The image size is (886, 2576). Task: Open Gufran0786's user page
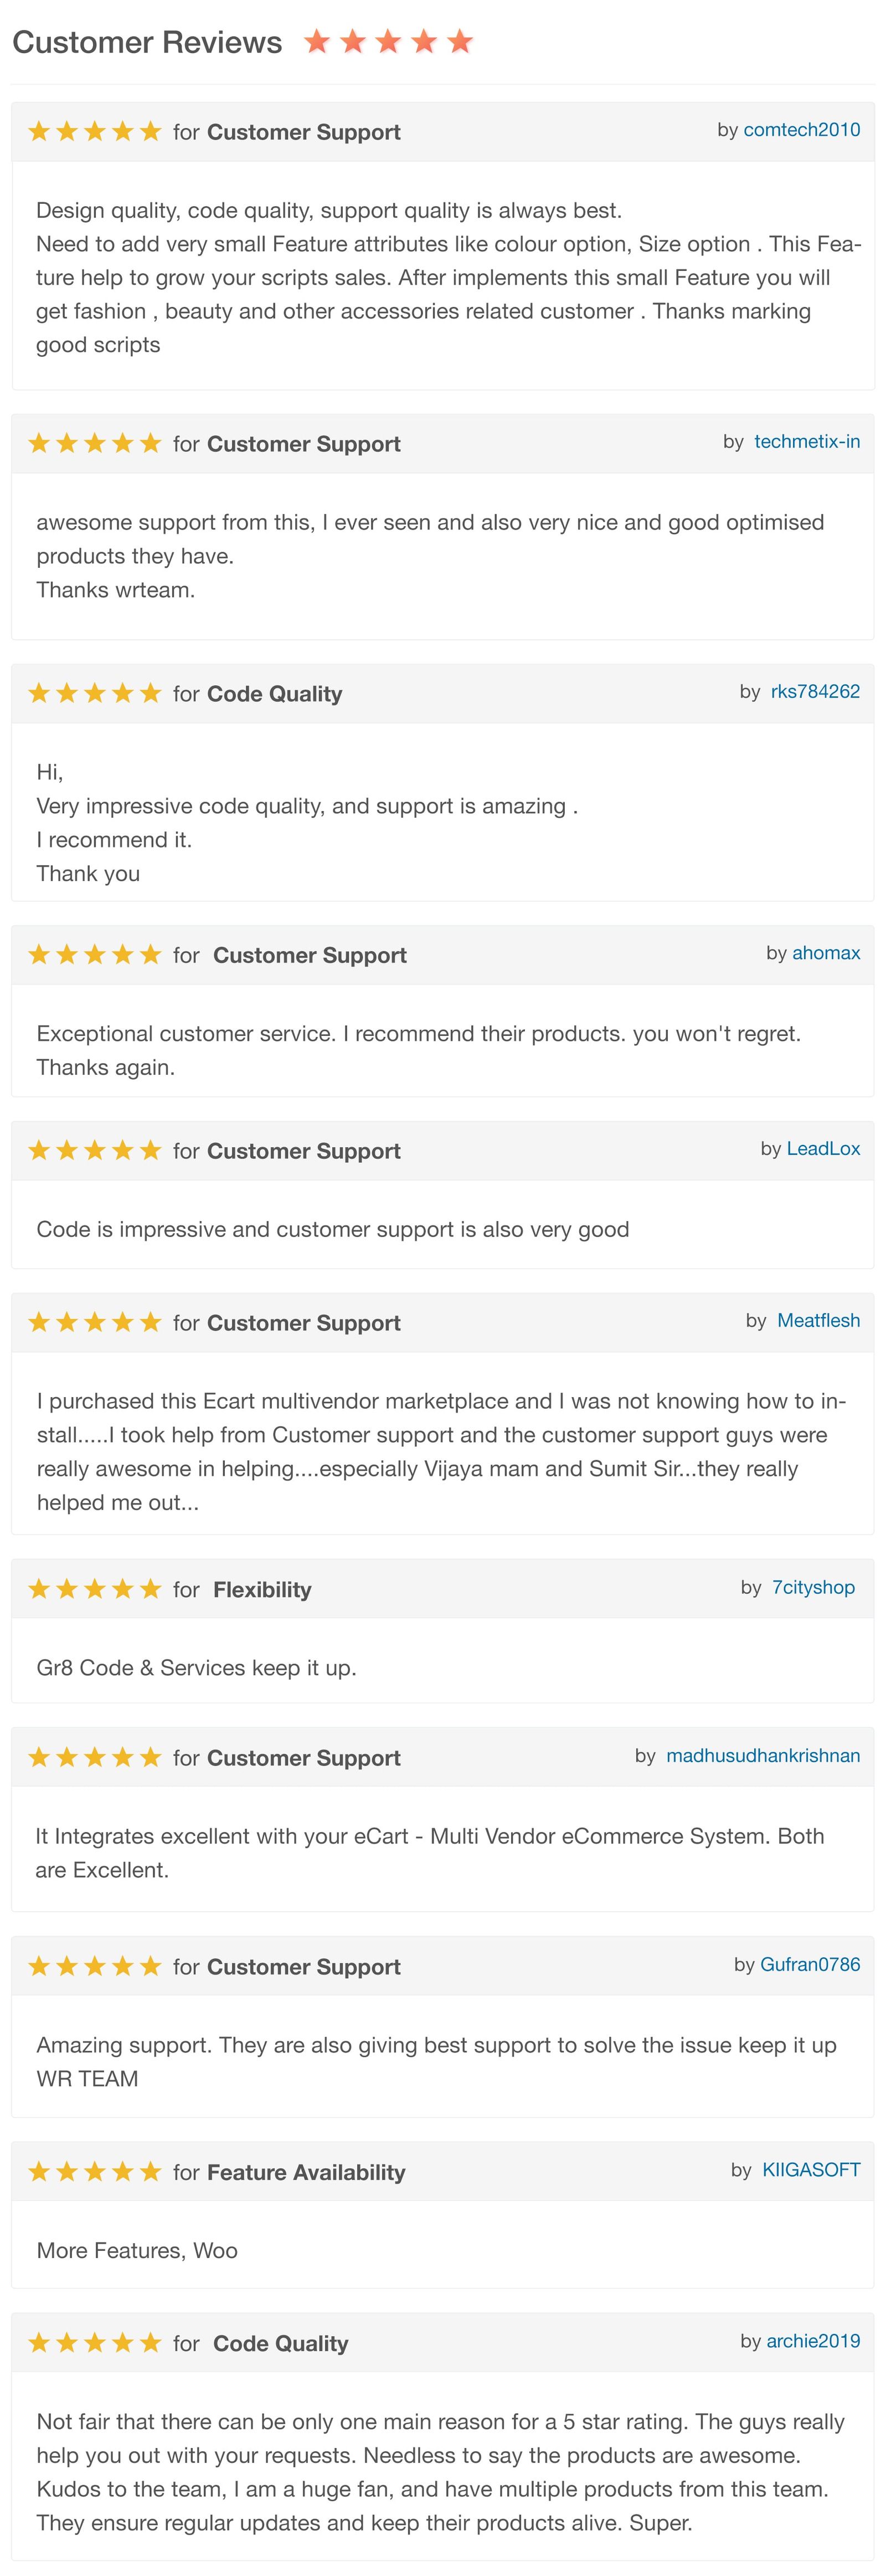pos(810,1965)
